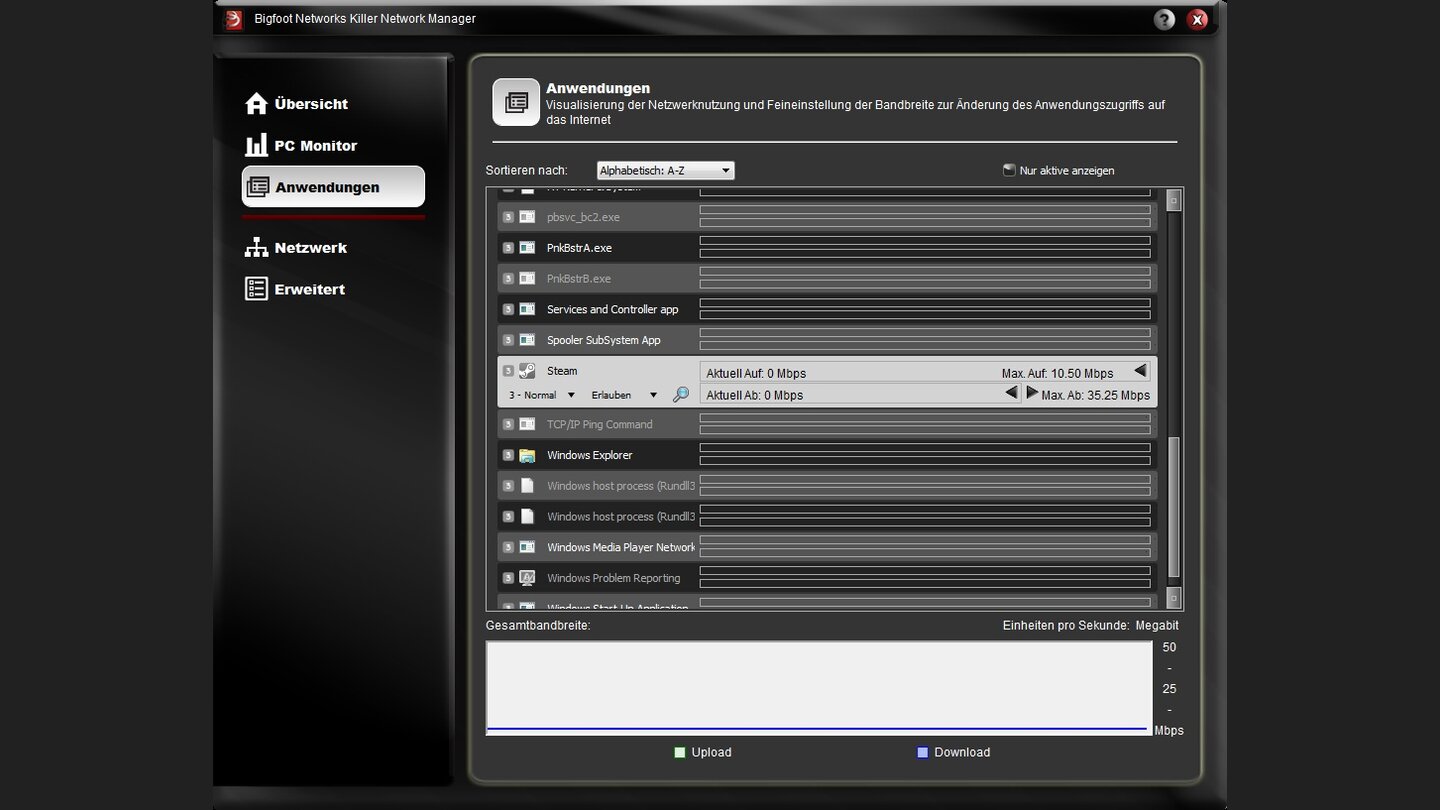Click the icon next to pbsvc_bc2.exe
This screenshot has height=810, width=1440.
tap(527, 217)
